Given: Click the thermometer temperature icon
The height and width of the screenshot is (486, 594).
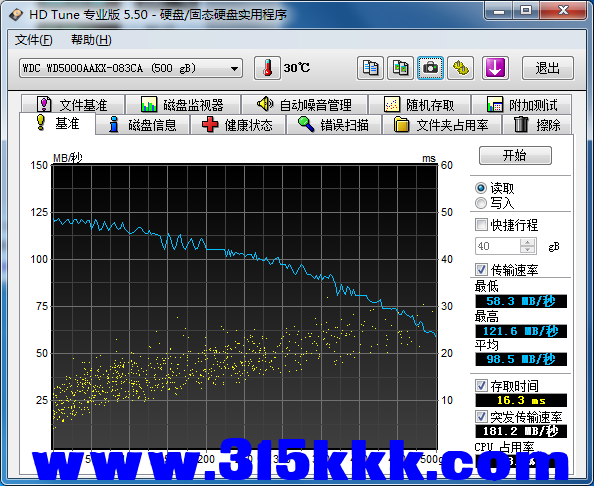Looking at the screenshot, I should pyautogui.click(x=267, y=68).
